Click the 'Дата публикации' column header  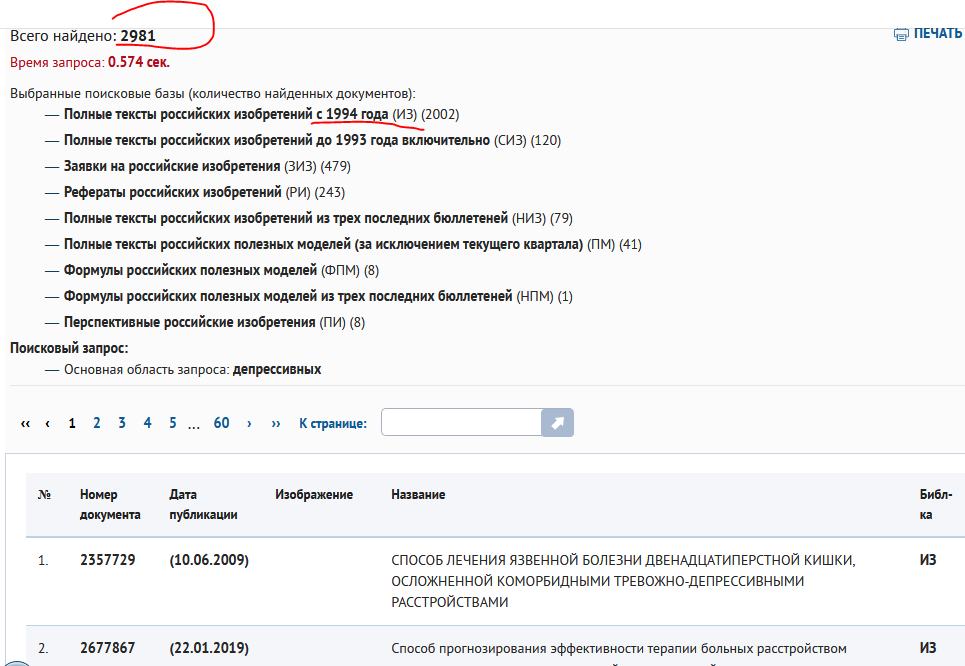pos(203,504)
